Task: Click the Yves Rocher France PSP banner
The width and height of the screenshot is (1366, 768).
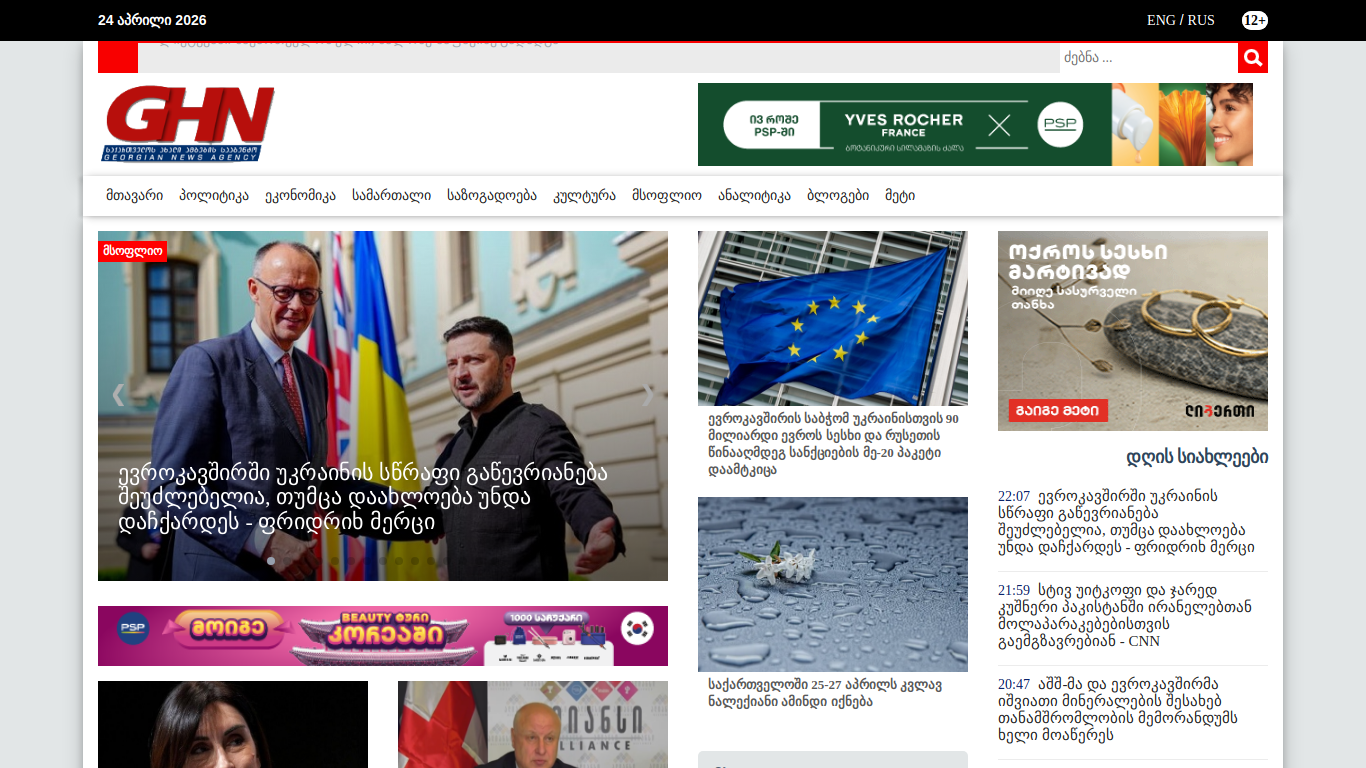Action: point(975,124)
